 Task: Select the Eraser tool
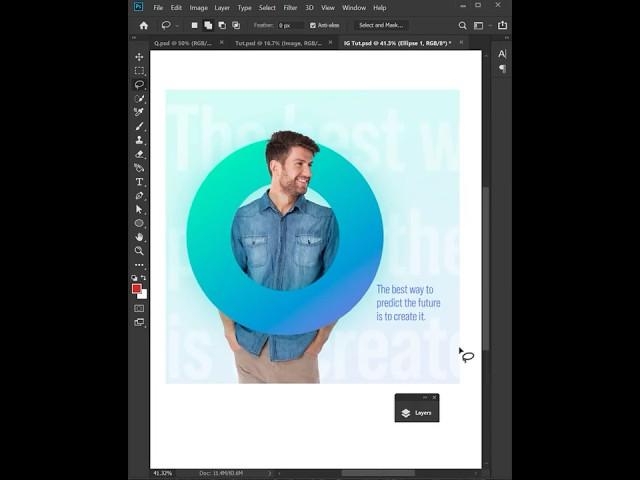(139, 154)
